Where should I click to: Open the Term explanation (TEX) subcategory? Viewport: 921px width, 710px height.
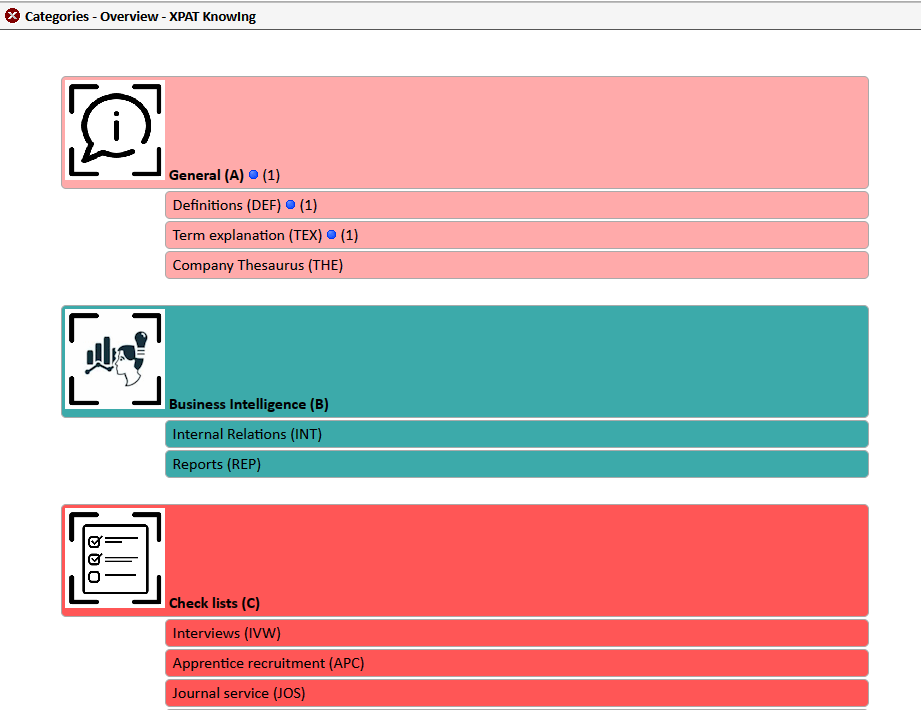point(516,235)
